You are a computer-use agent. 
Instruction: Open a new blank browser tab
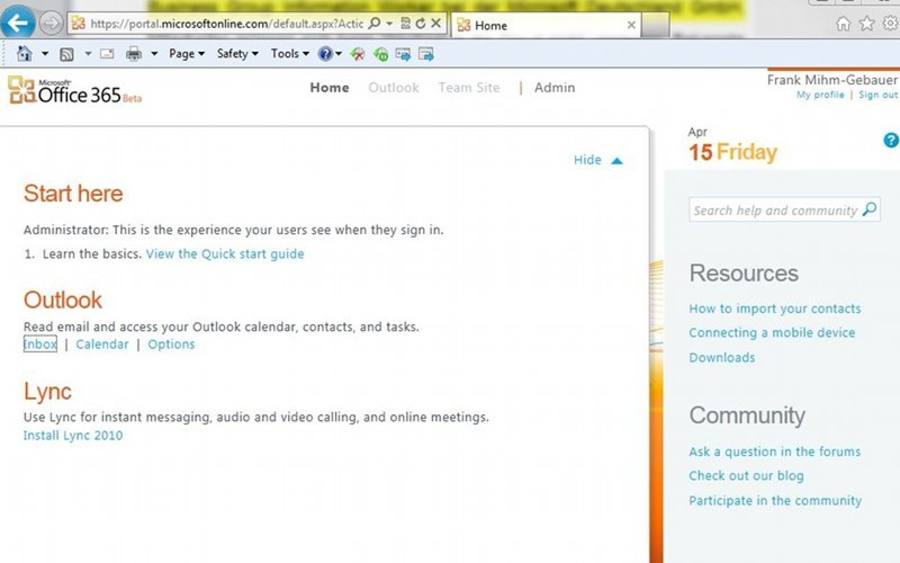click(x=655, y=25)
